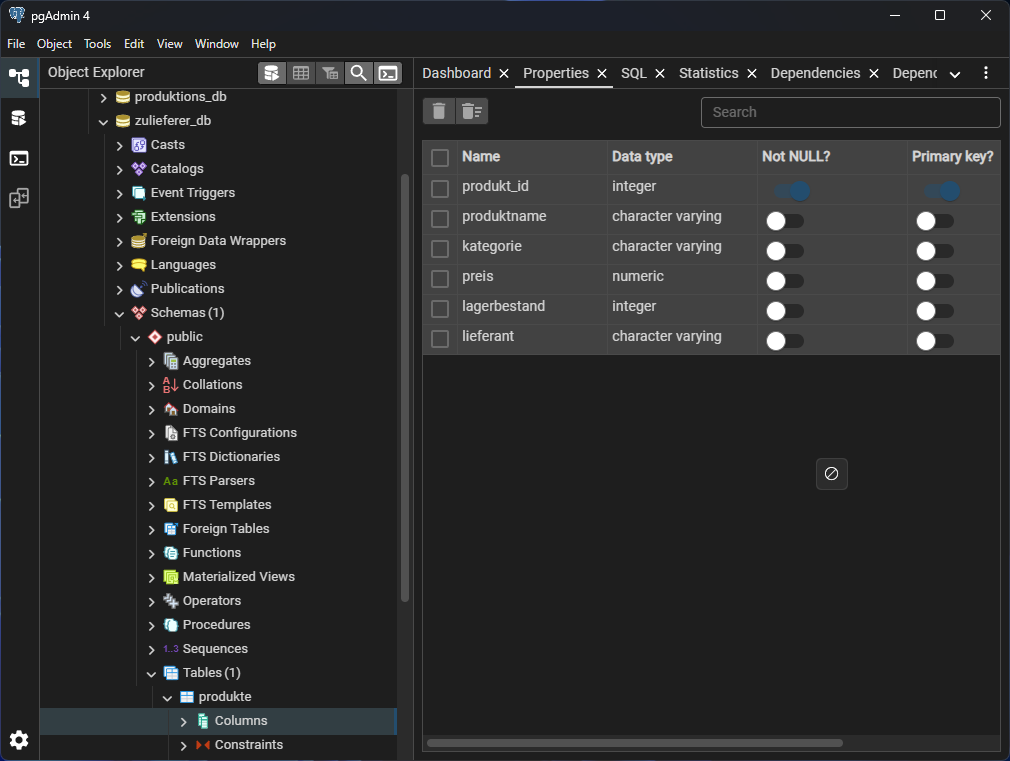Viewport: 1010px width, 761px height.
Task: Expand the produktions_db database node
Action: [x=103, y=97]
